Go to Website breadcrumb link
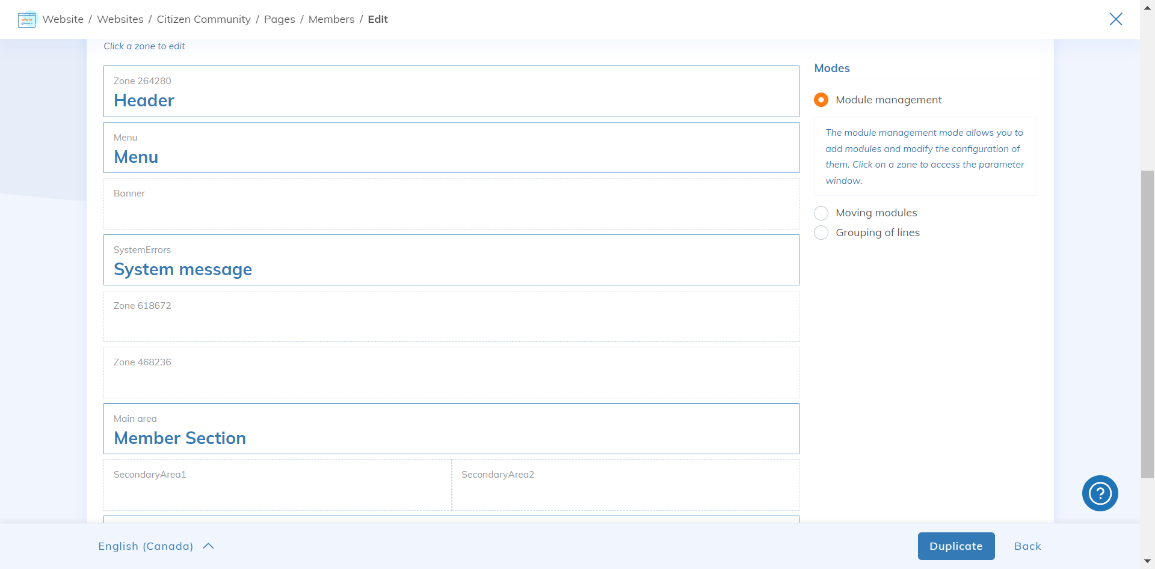1155x569 pixels. [x=63, y=20]
